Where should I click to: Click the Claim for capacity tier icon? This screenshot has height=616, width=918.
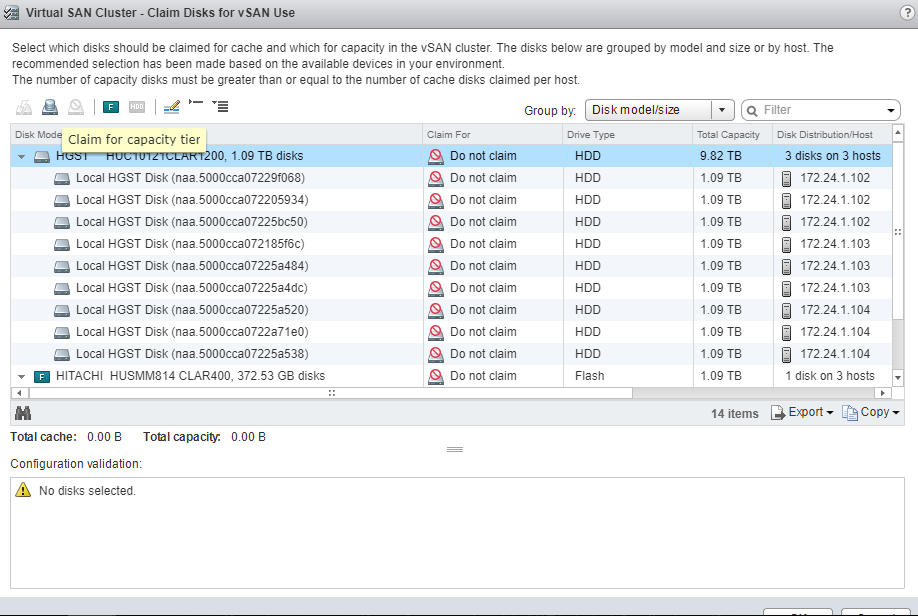coord(50,107)
